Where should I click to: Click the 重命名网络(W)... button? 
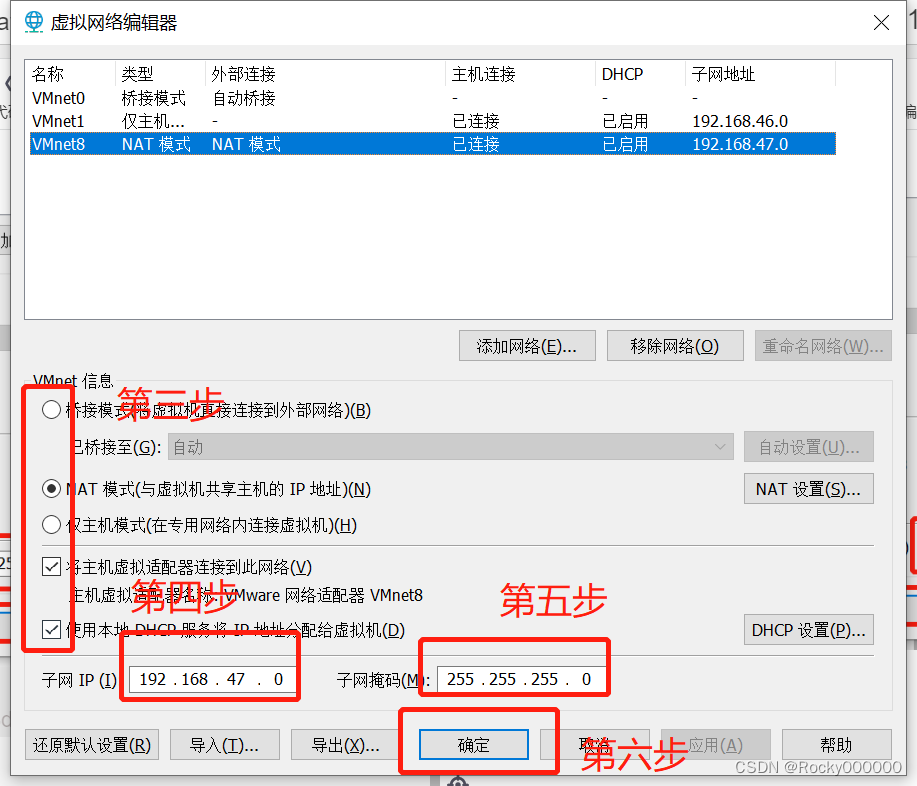click(823, 346)
